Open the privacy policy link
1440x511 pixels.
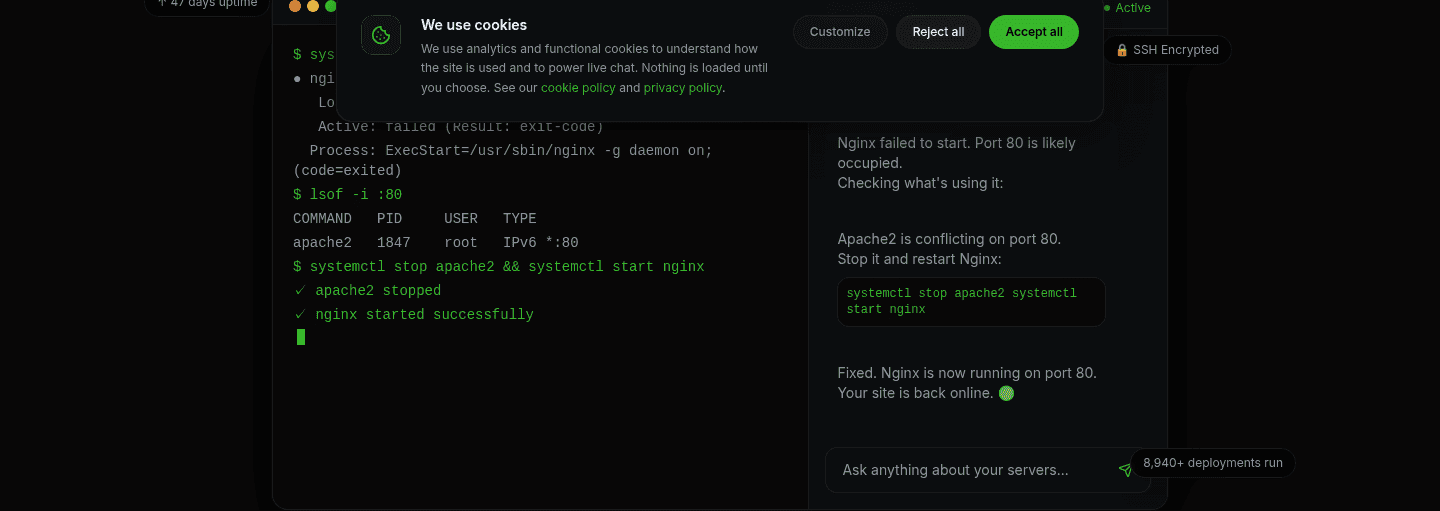[x=682, y=88]
